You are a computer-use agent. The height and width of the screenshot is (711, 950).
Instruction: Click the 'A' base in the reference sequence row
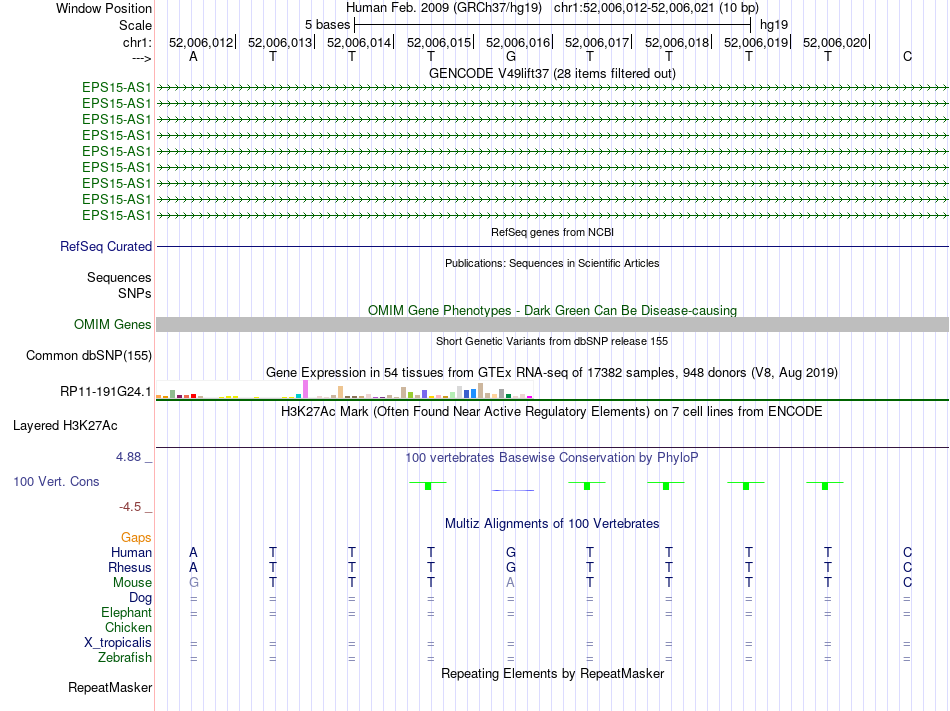click(193, 56)
